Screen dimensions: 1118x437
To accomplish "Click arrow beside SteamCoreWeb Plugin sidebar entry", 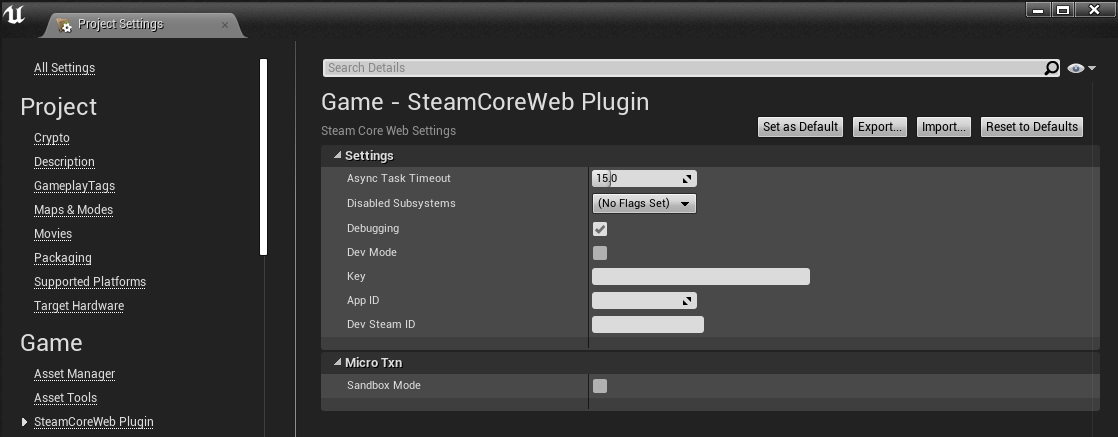I will pyautogui.click(x=25, y=422).
